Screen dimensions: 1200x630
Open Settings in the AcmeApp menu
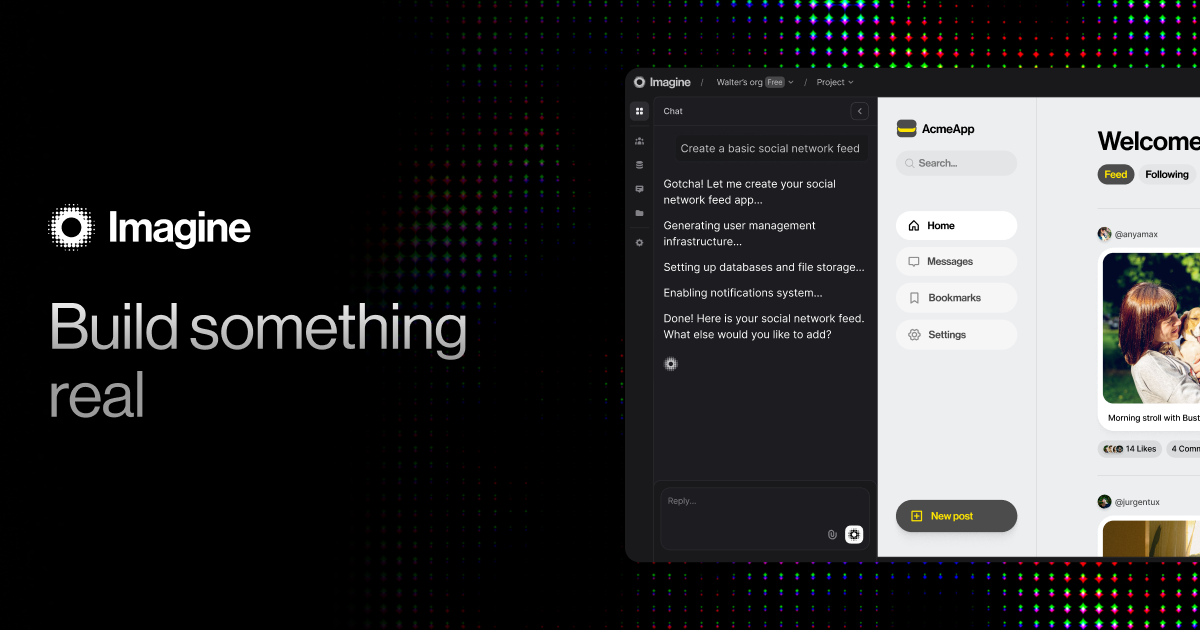coord(956,335)
